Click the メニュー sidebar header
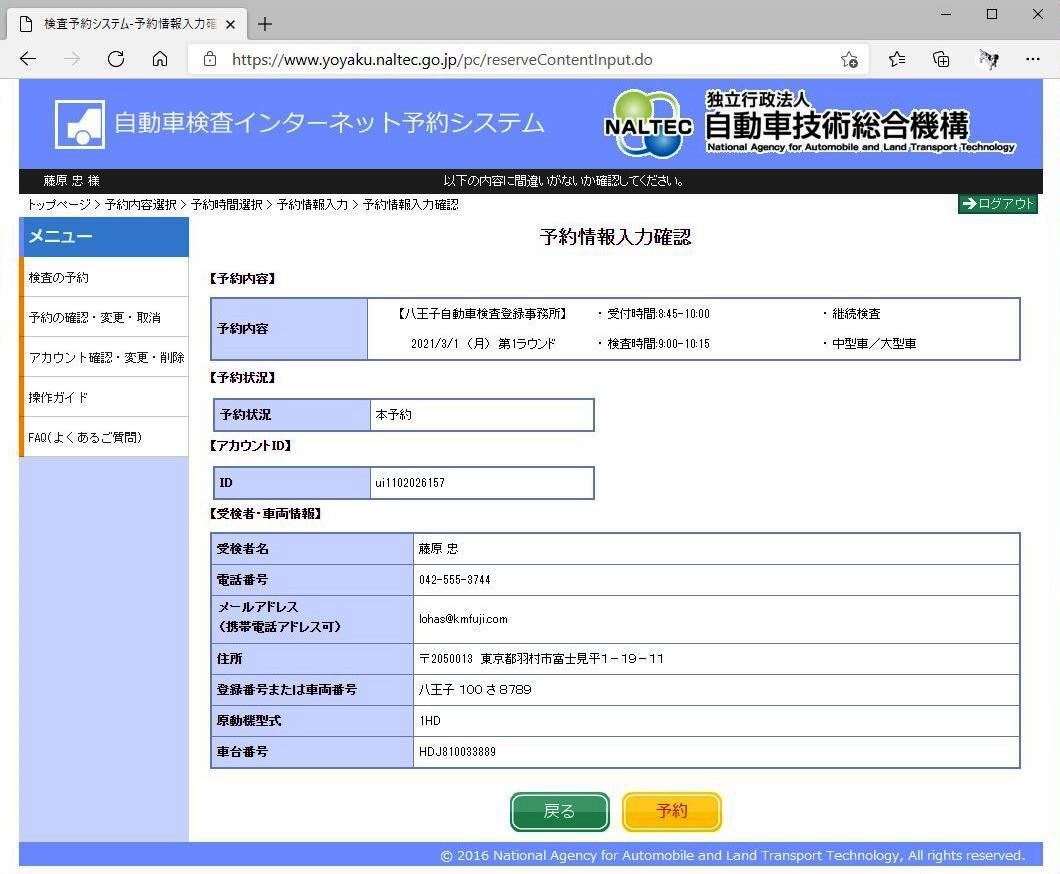The height and width of the screenshot is (874, 1060). (105, 237)
